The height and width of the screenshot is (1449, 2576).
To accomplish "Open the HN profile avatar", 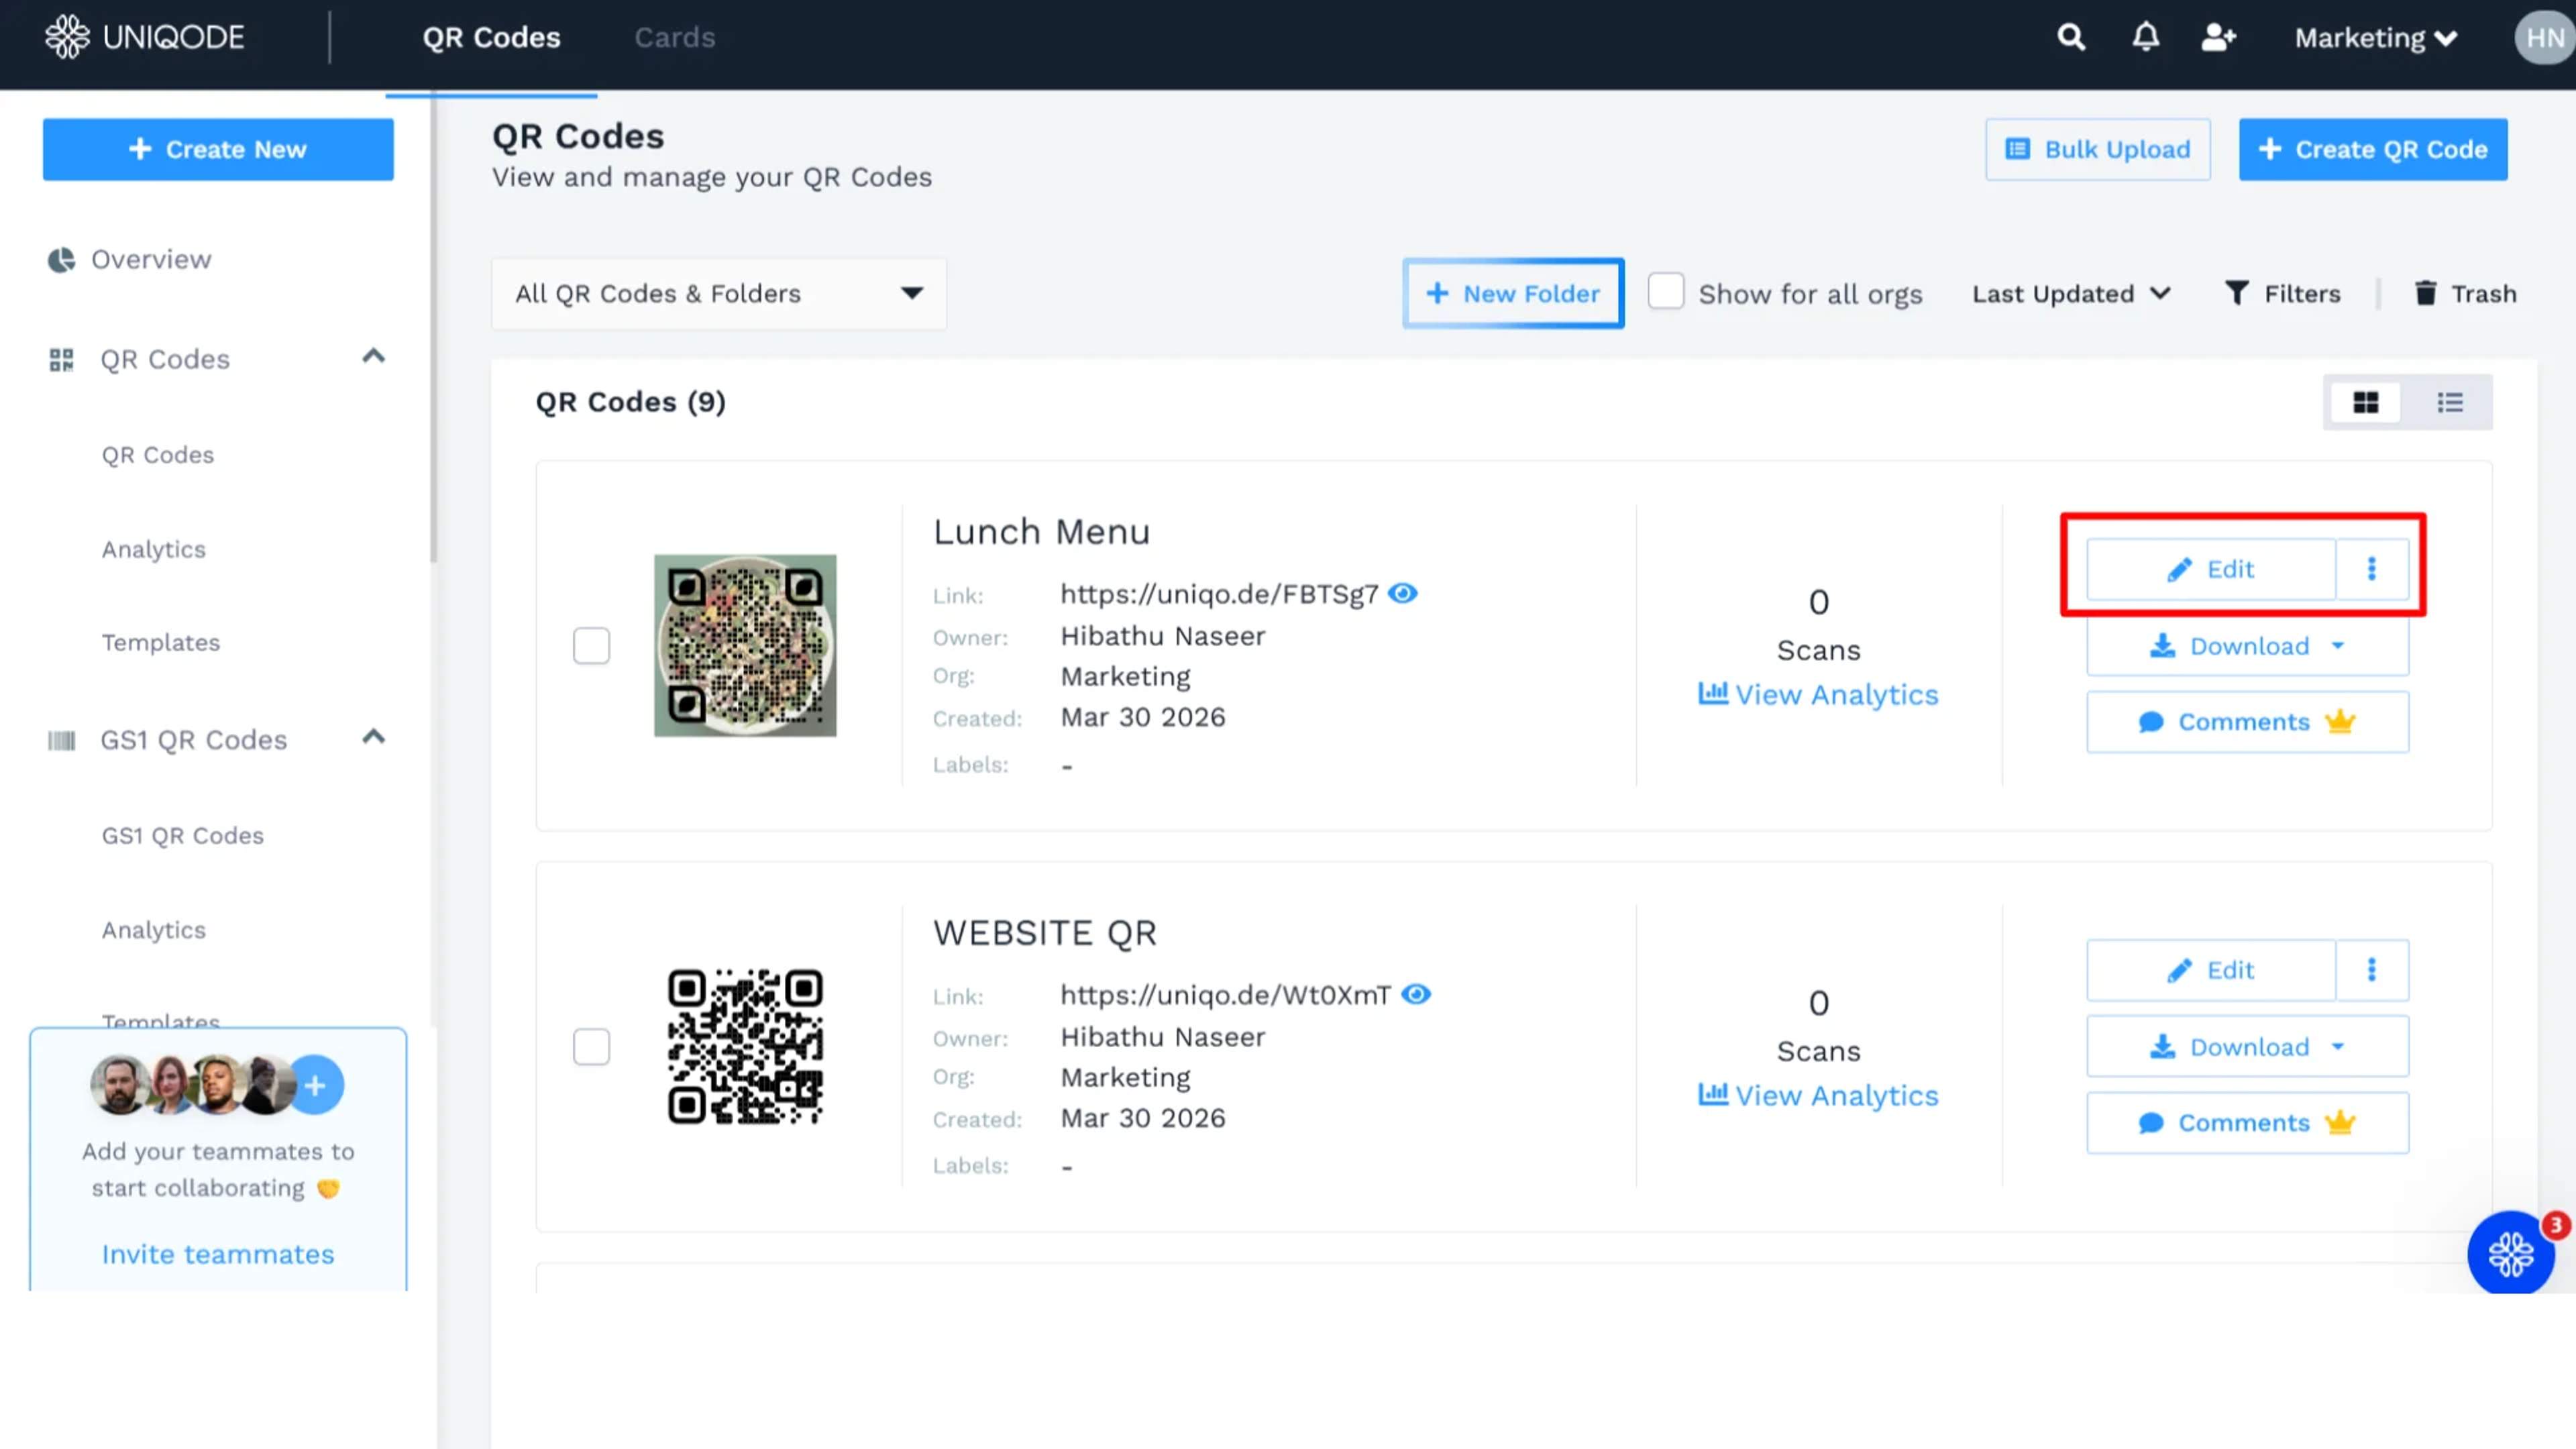I will [x=2544, y=38].
